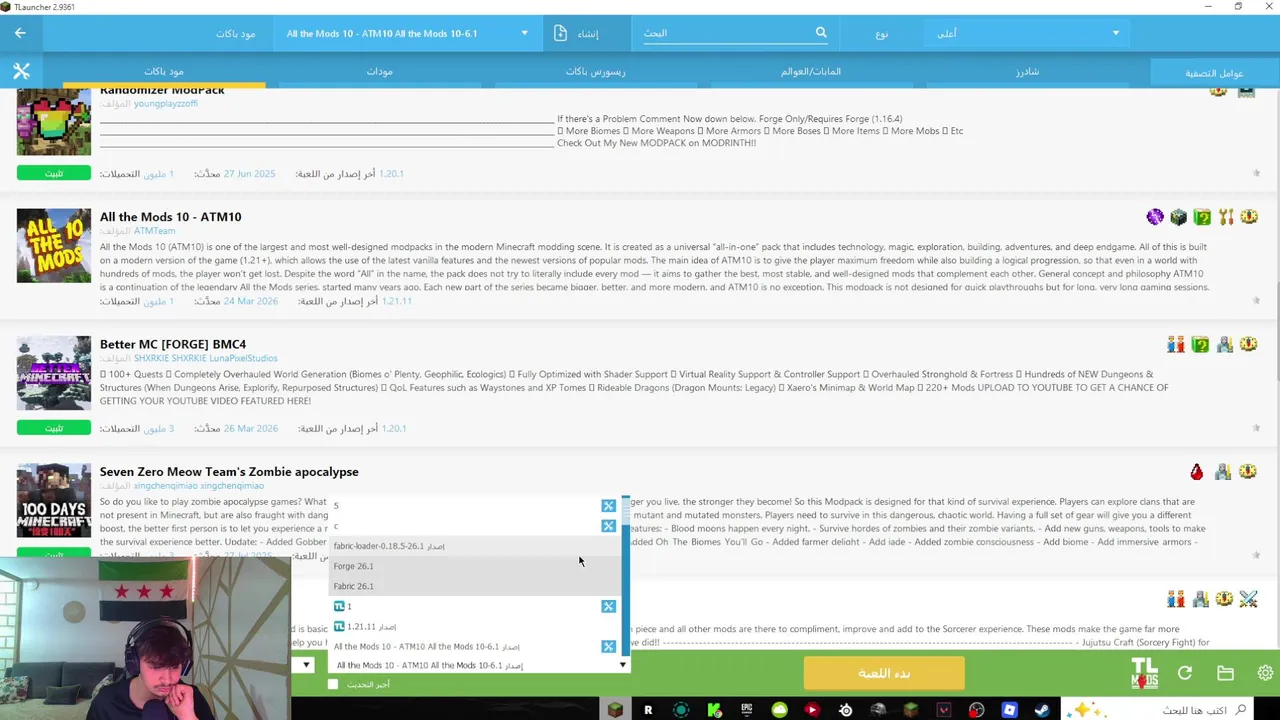Open the game folder icon
The image size is (1280, 720).
pyautogui.click(x=1225, y=673)
